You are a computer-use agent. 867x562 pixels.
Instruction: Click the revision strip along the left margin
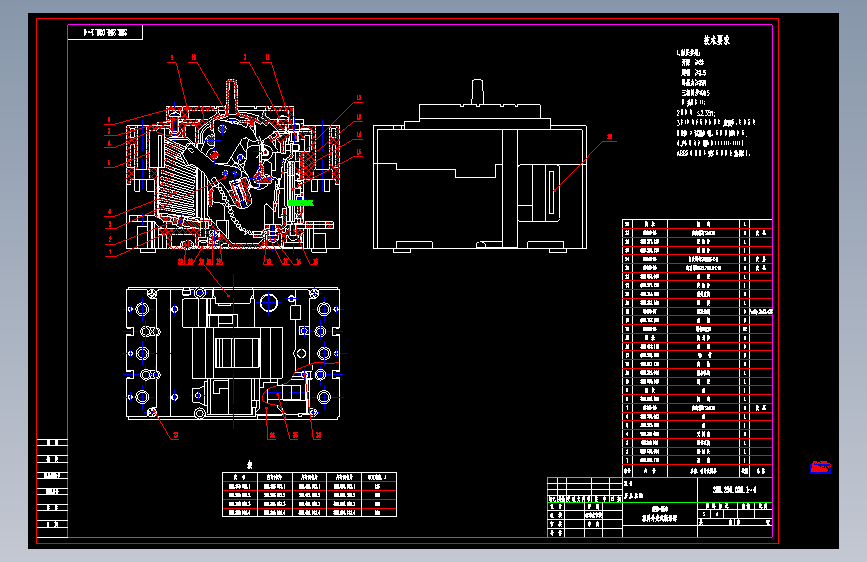click(52, 487)
